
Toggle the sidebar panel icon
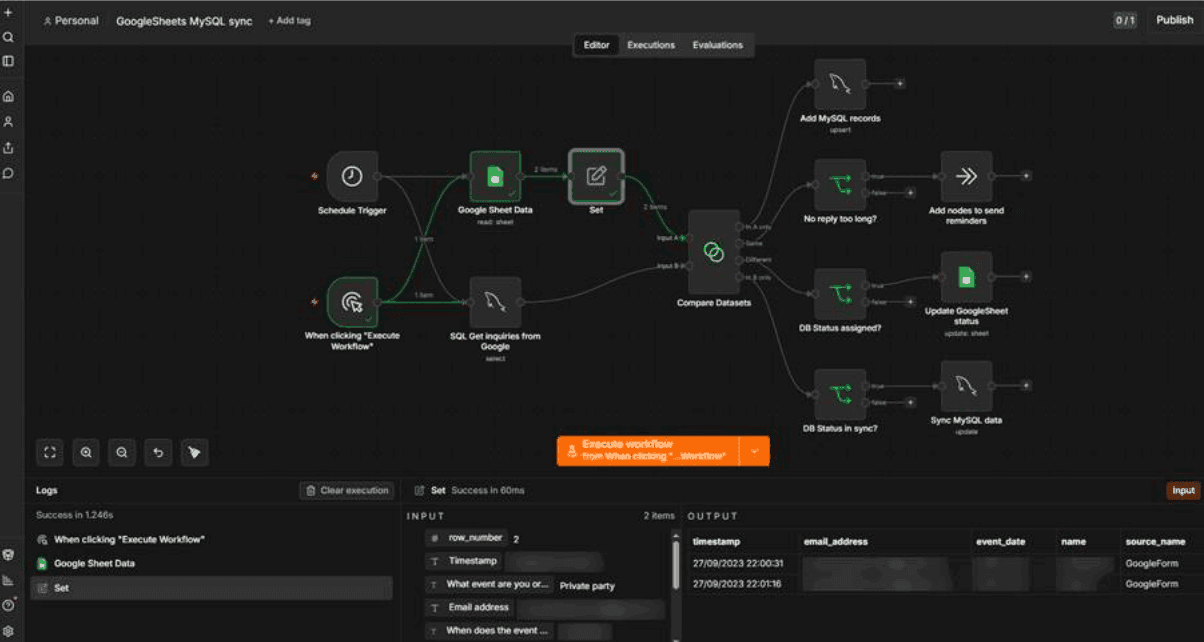[x=8, y=61]
